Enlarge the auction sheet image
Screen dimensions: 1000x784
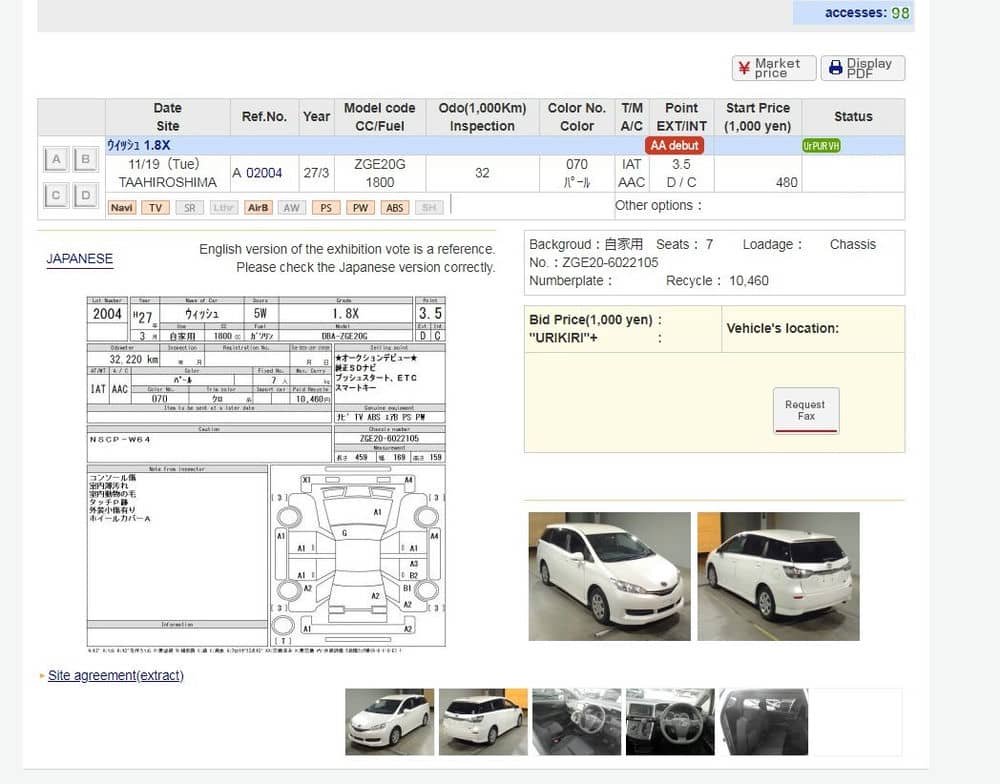[266, 472]
